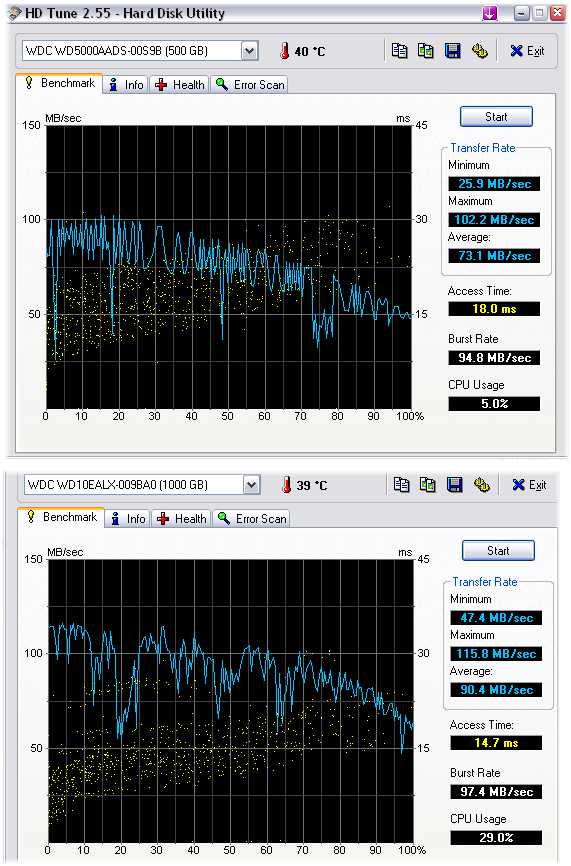This screenshot has height=866, width=571.
Task: Copy text info icon in top window
Action: pos(399,51)
